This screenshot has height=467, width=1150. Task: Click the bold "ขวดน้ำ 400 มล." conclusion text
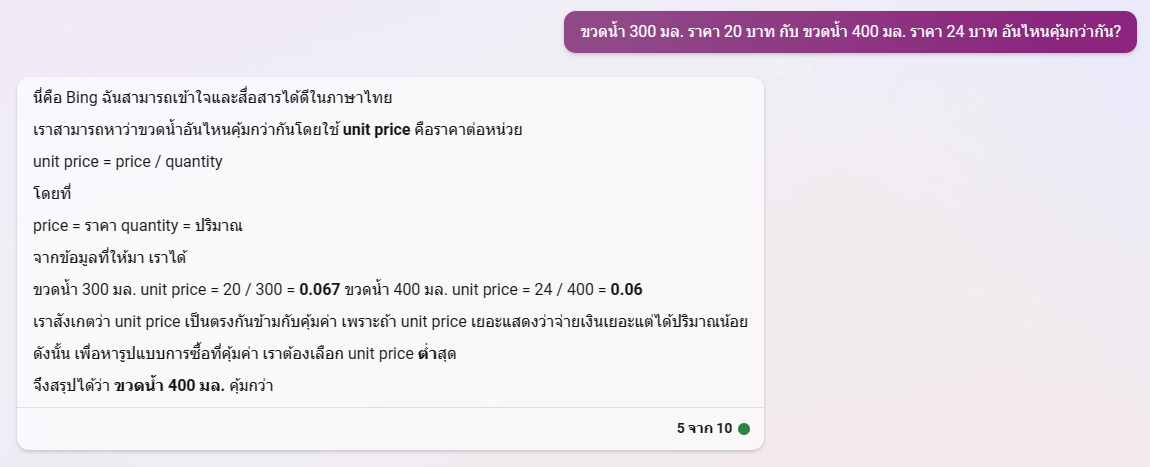click(x=170, y=386)
